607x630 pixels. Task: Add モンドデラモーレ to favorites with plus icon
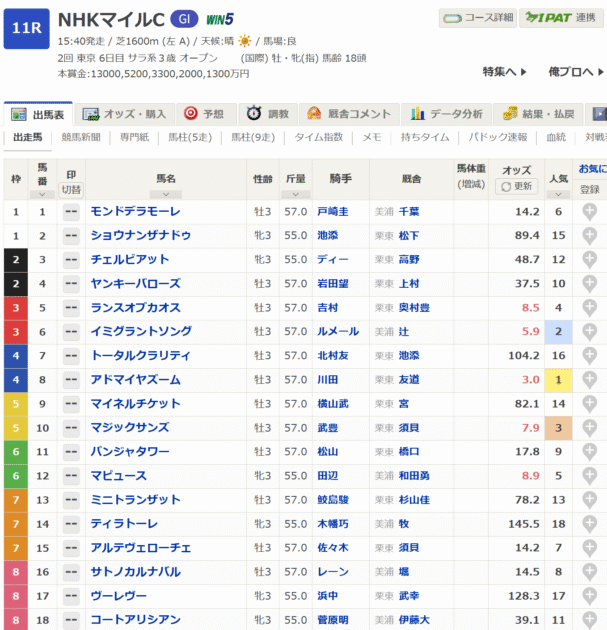coord(589,212)
